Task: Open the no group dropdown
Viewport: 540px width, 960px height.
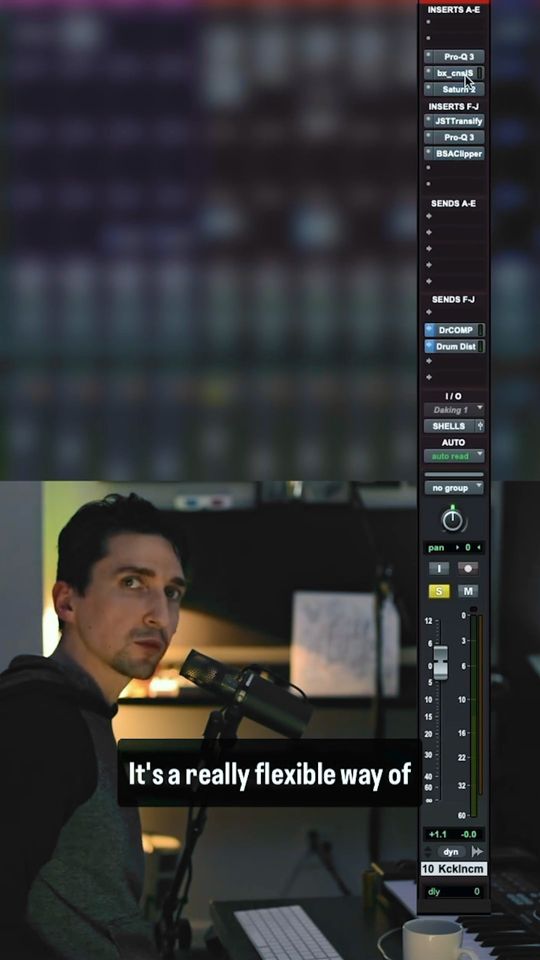Action: pyautogui.click(x=454, y=488)
